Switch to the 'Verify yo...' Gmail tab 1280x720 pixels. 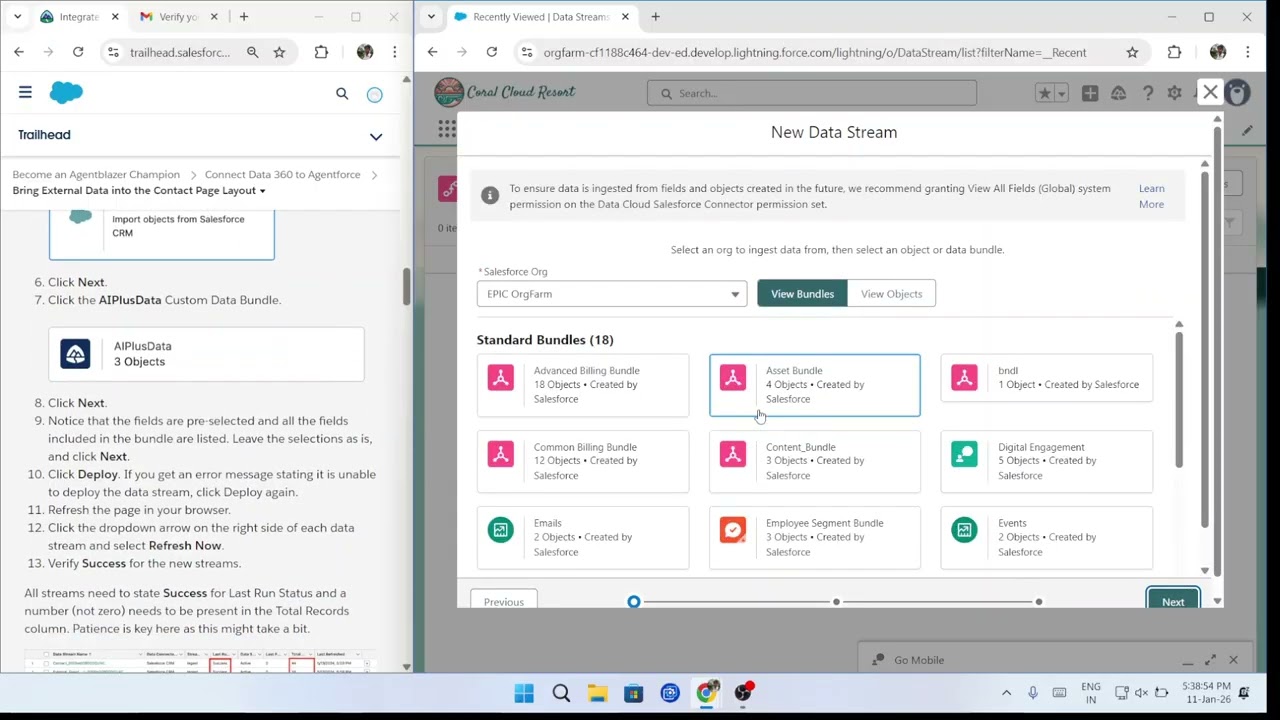pos(178,17)
